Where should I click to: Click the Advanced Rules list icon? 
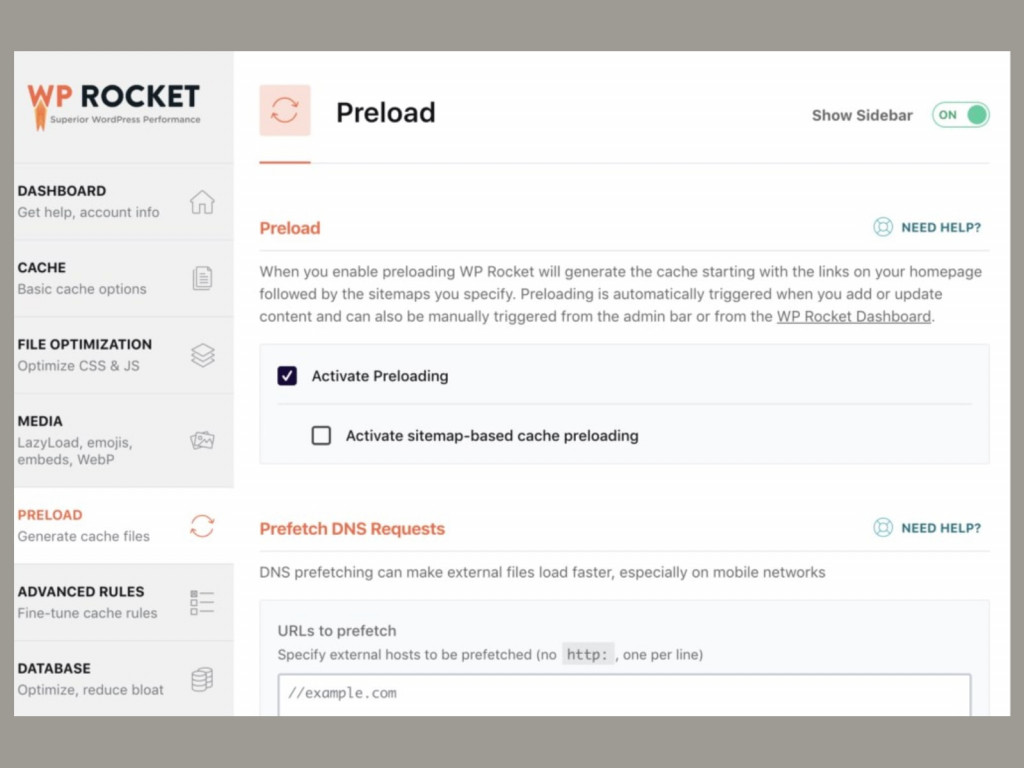[x=203, y=601]
